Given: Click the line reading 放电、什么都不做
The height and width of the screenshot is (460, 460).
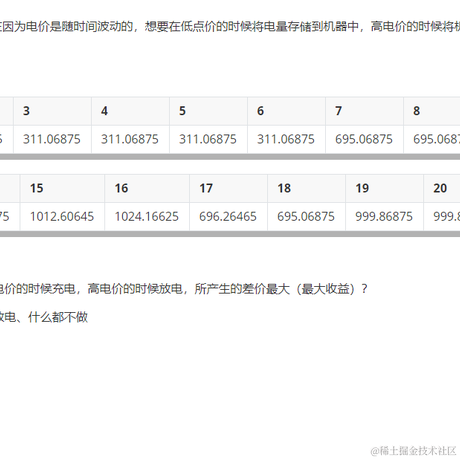Looking at the screenshot, I should 44,317.
